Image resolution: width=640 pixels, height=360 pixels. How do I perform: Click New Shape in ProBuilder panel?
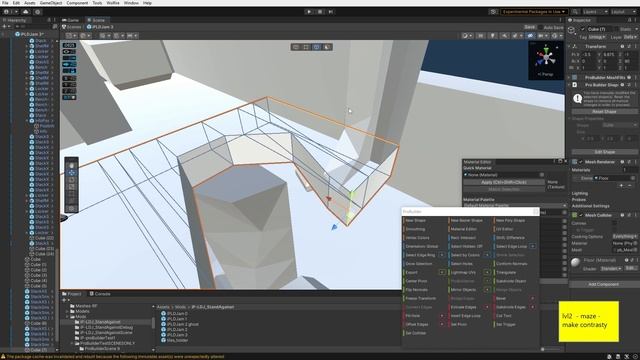415,220
